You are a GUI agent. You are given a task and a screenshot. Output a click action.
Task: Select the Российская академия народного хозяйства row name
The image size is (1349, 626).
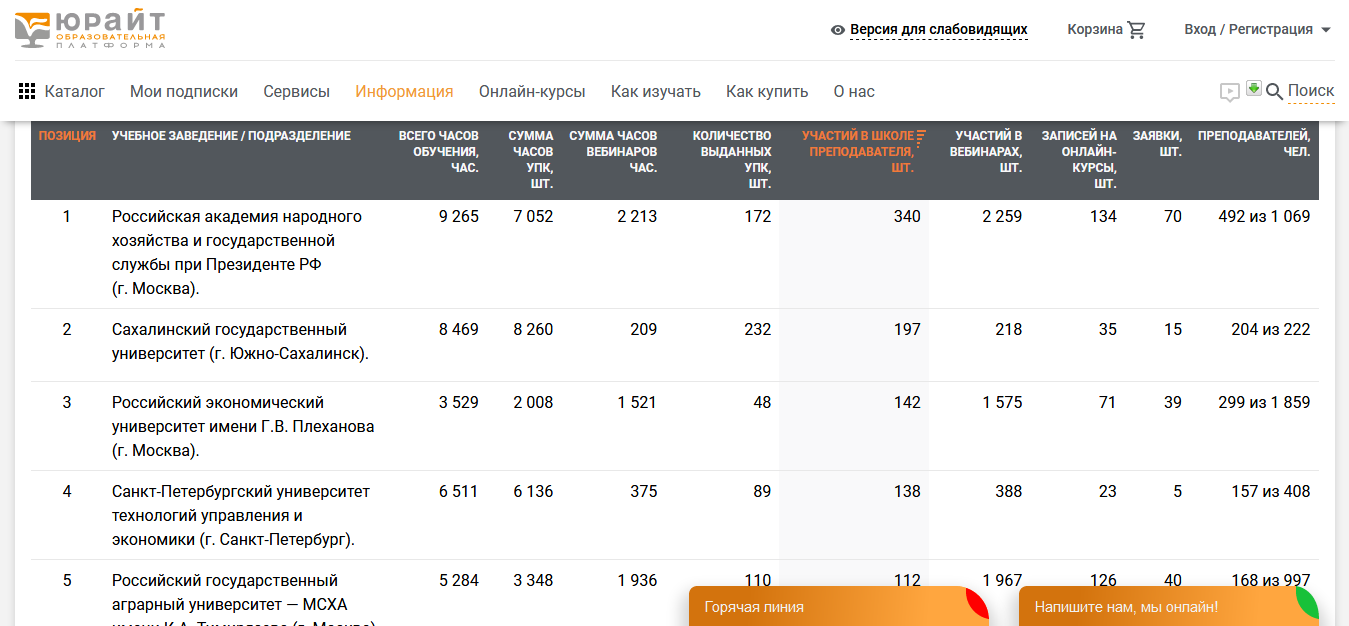pyautogui.click(x=237, y=253)
